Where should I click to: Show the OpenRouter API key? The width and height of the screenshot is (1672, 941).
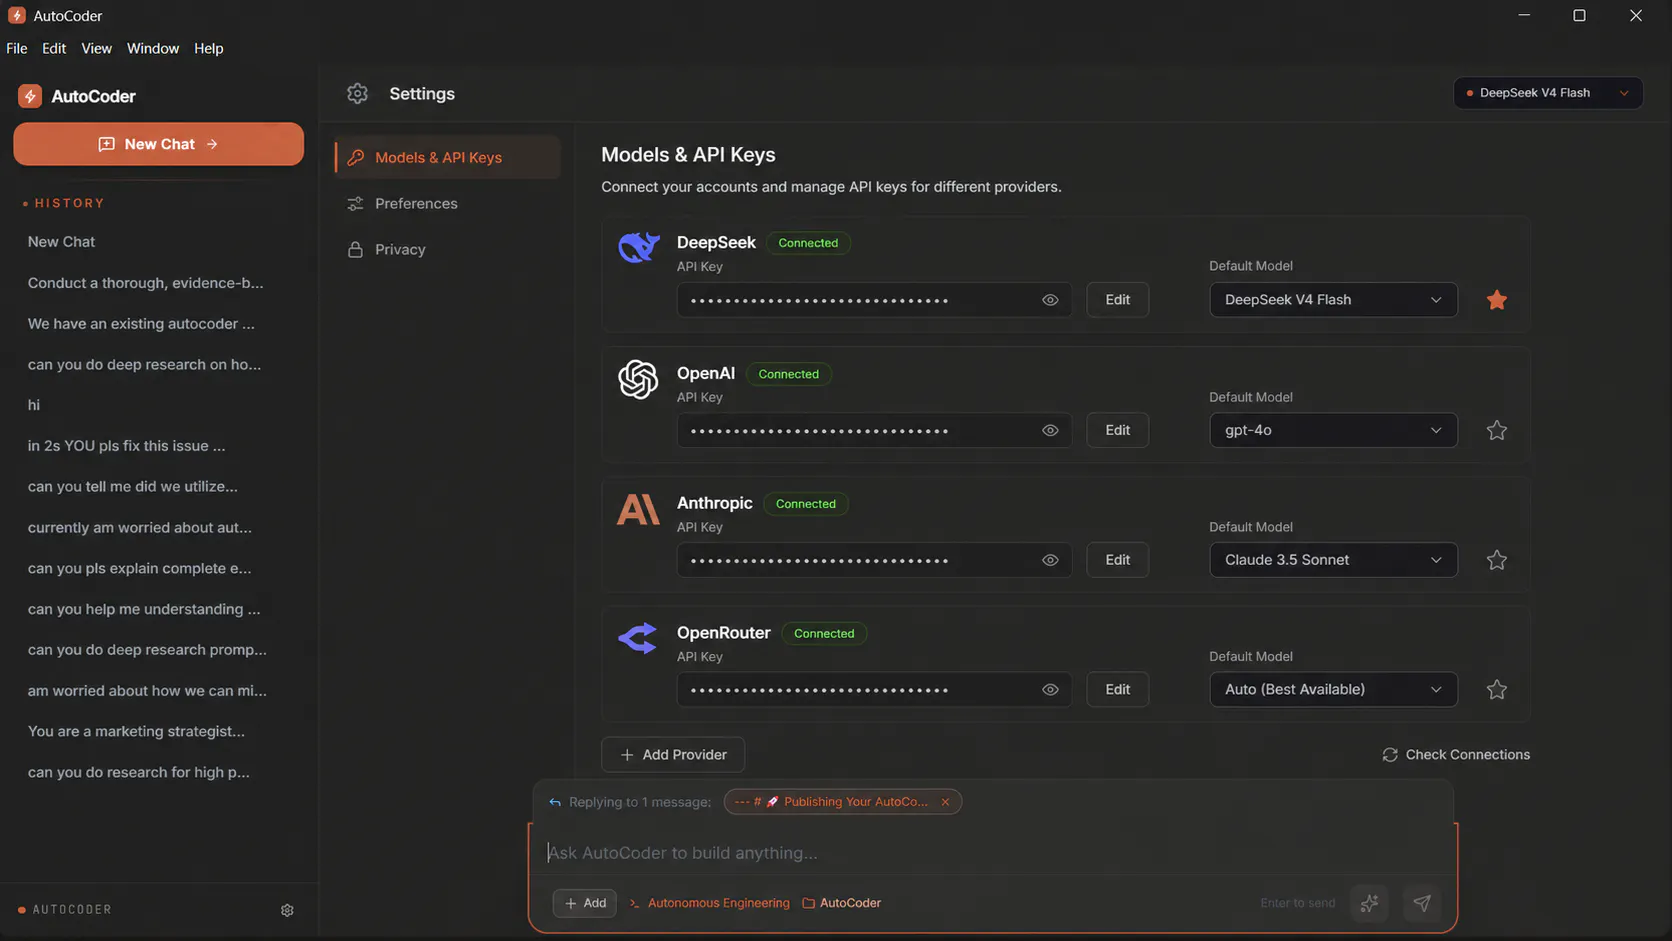(x=1050, y=689)
